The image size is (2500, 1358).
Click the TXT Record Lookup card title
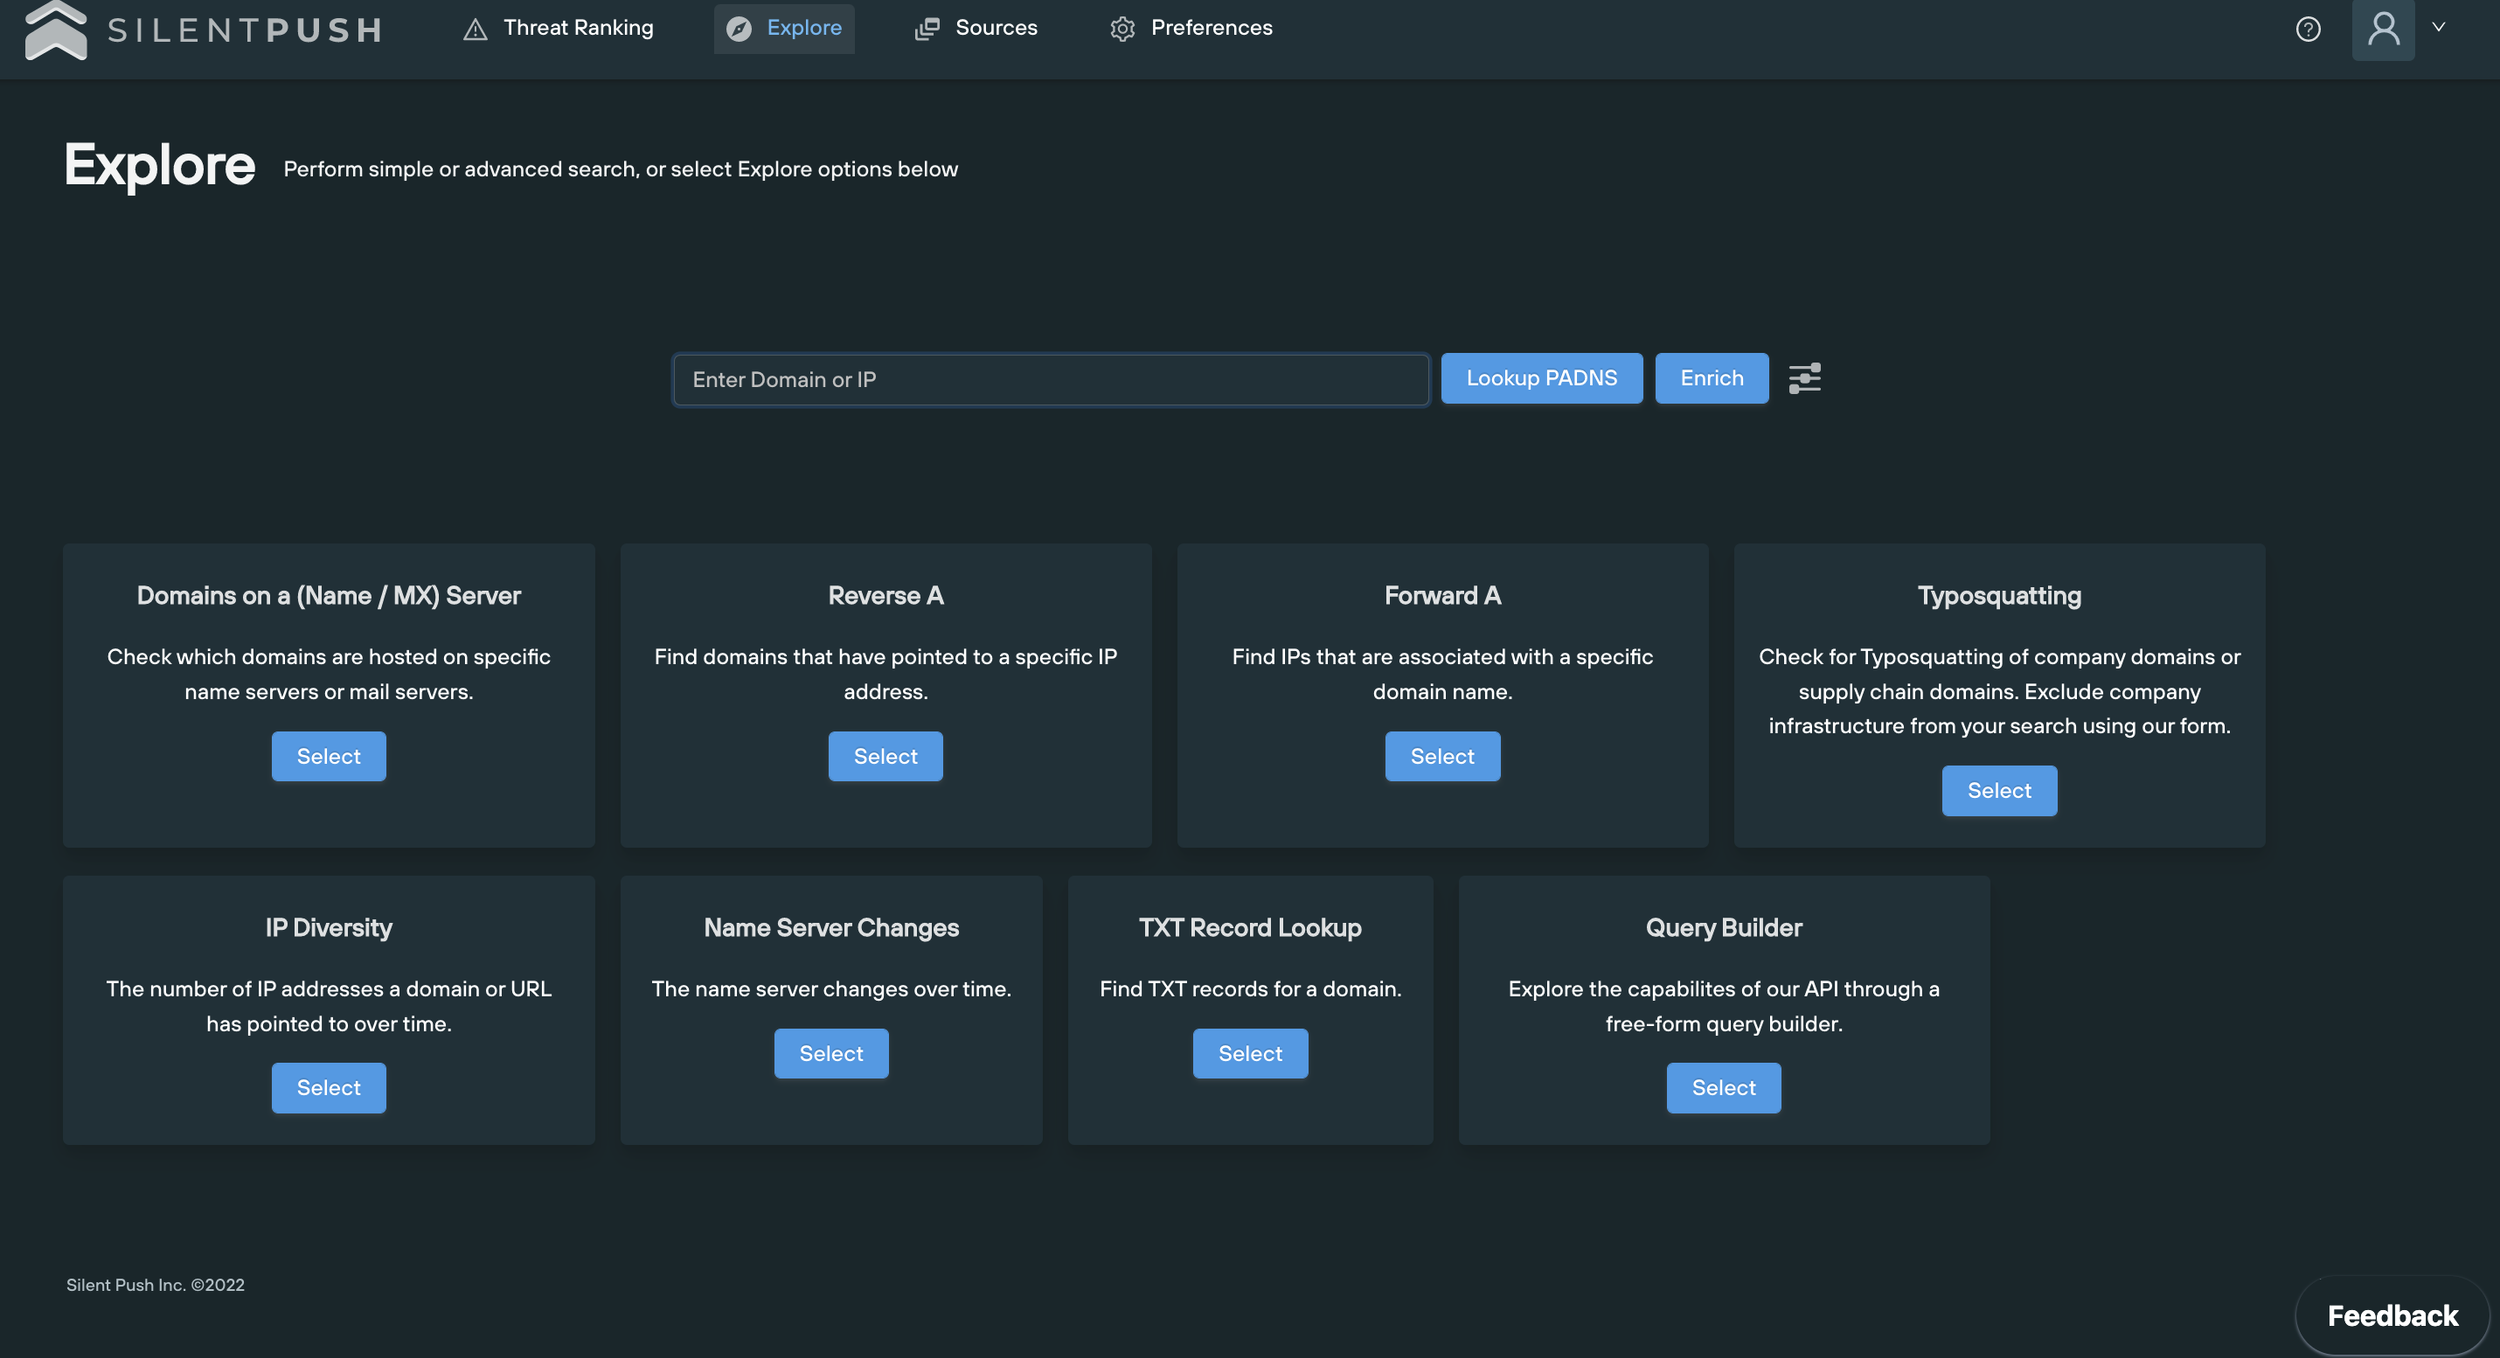point(1250,927)
